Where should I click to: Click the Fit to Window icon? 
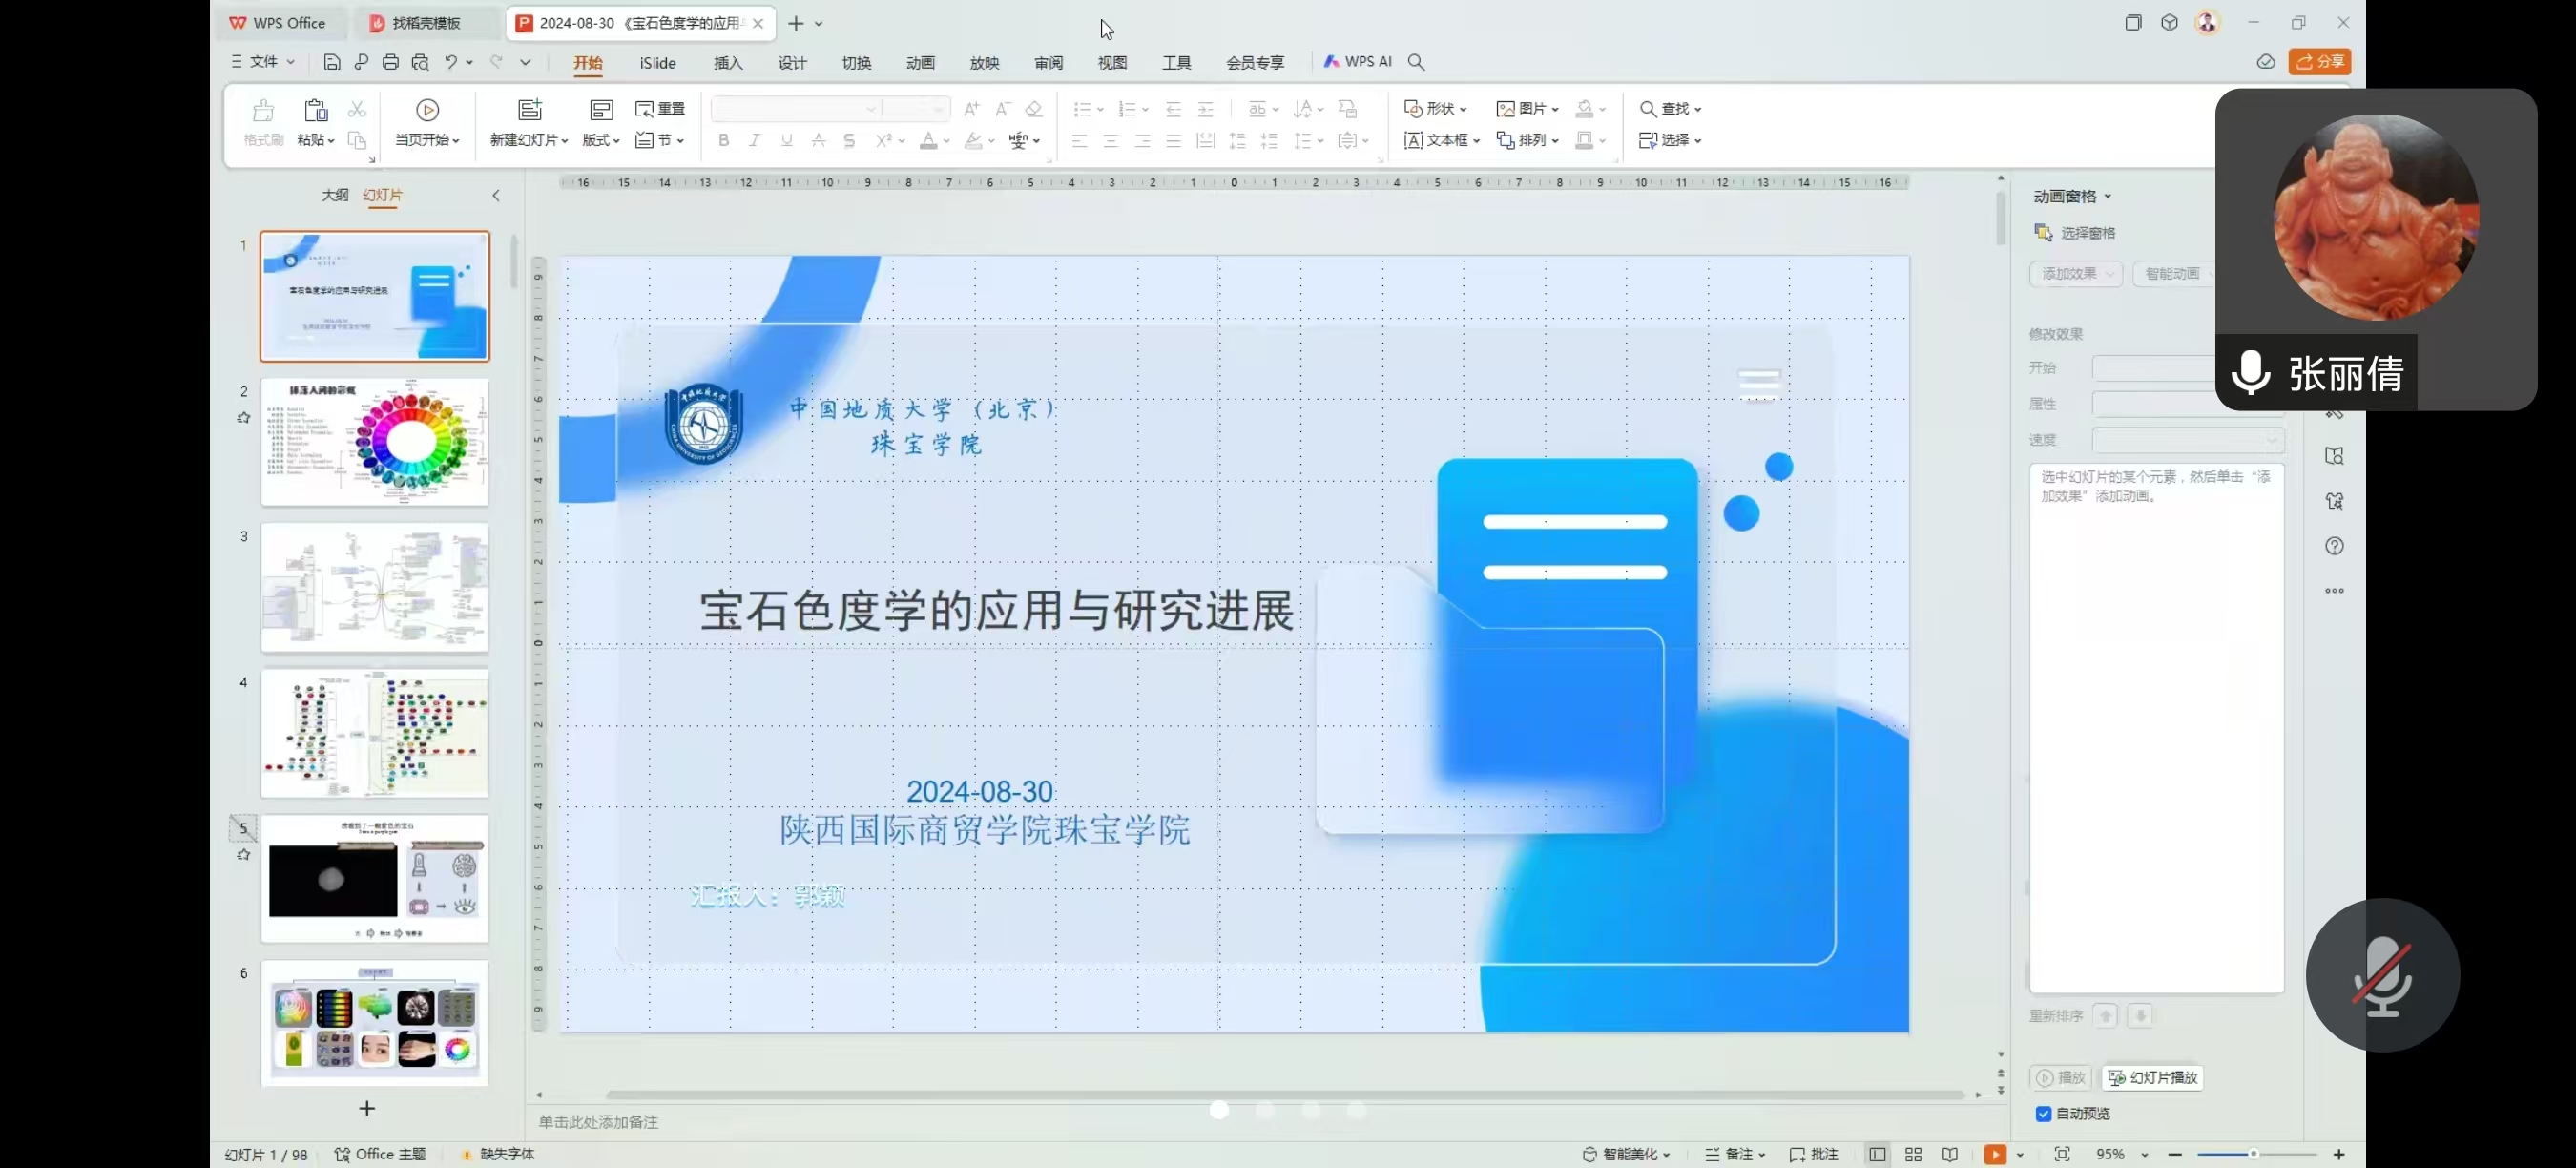point(2062,1154)
